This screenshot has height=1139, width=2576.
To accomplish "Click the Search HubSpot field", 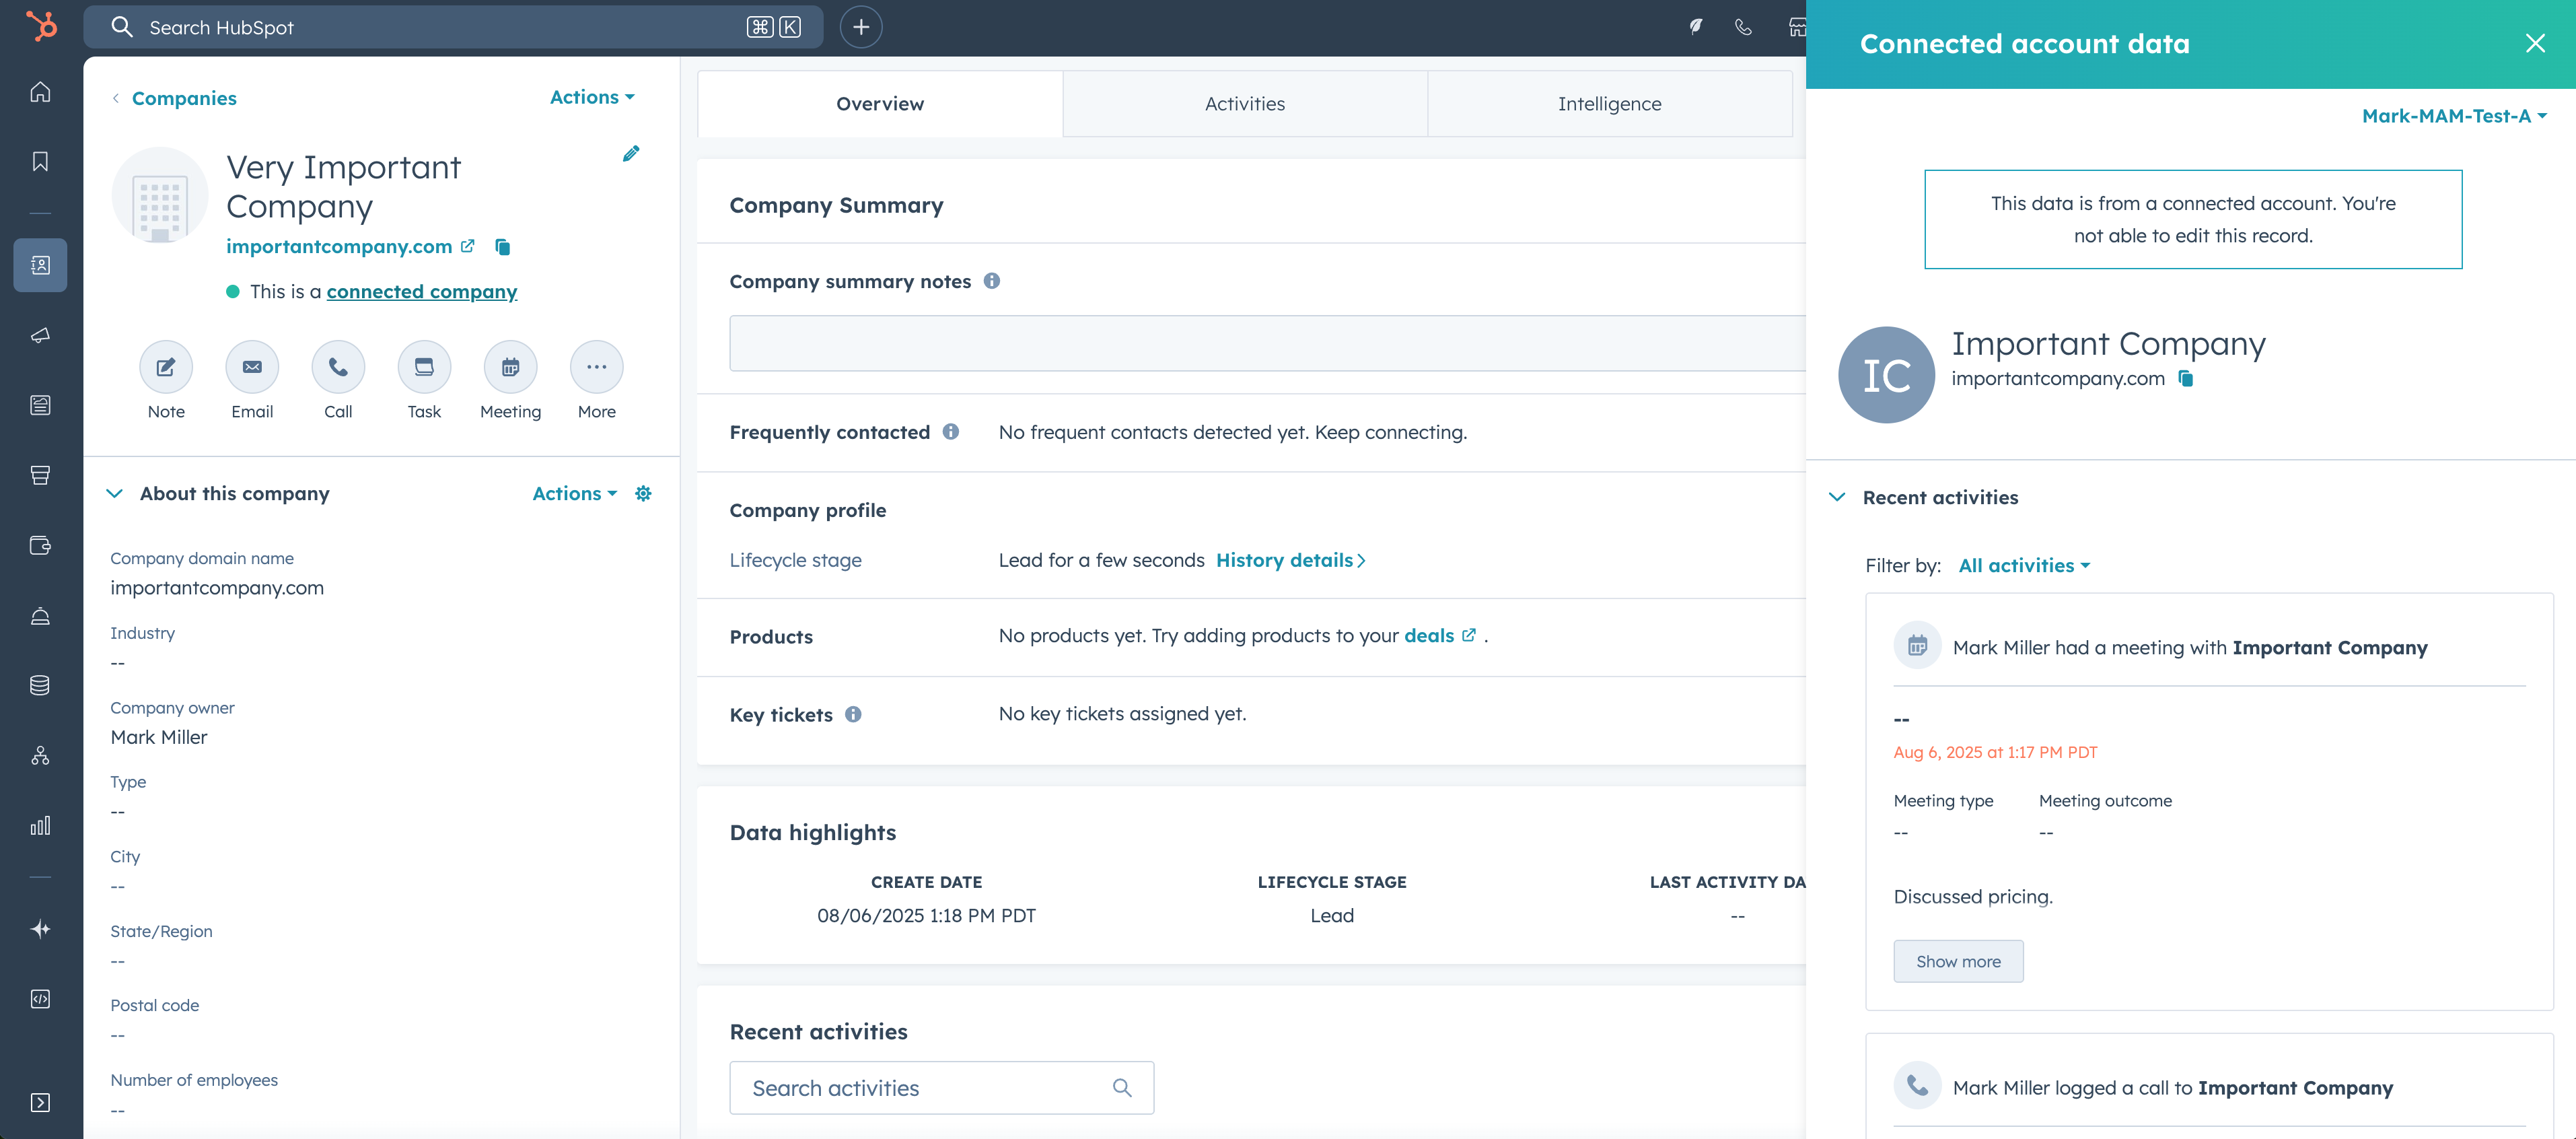I will tap(453, 27).
